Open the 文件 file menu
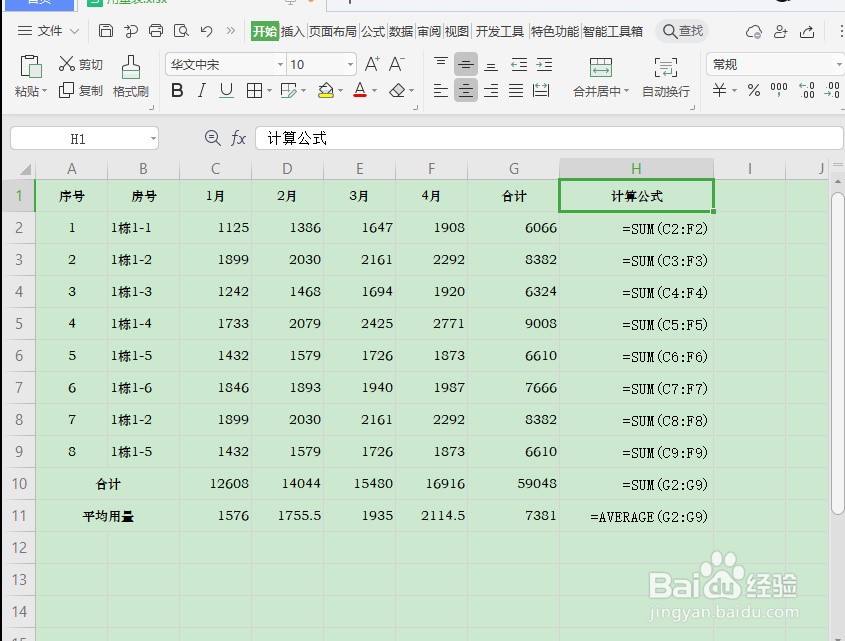Screen dimensions: 845x641 click(49, 31)
